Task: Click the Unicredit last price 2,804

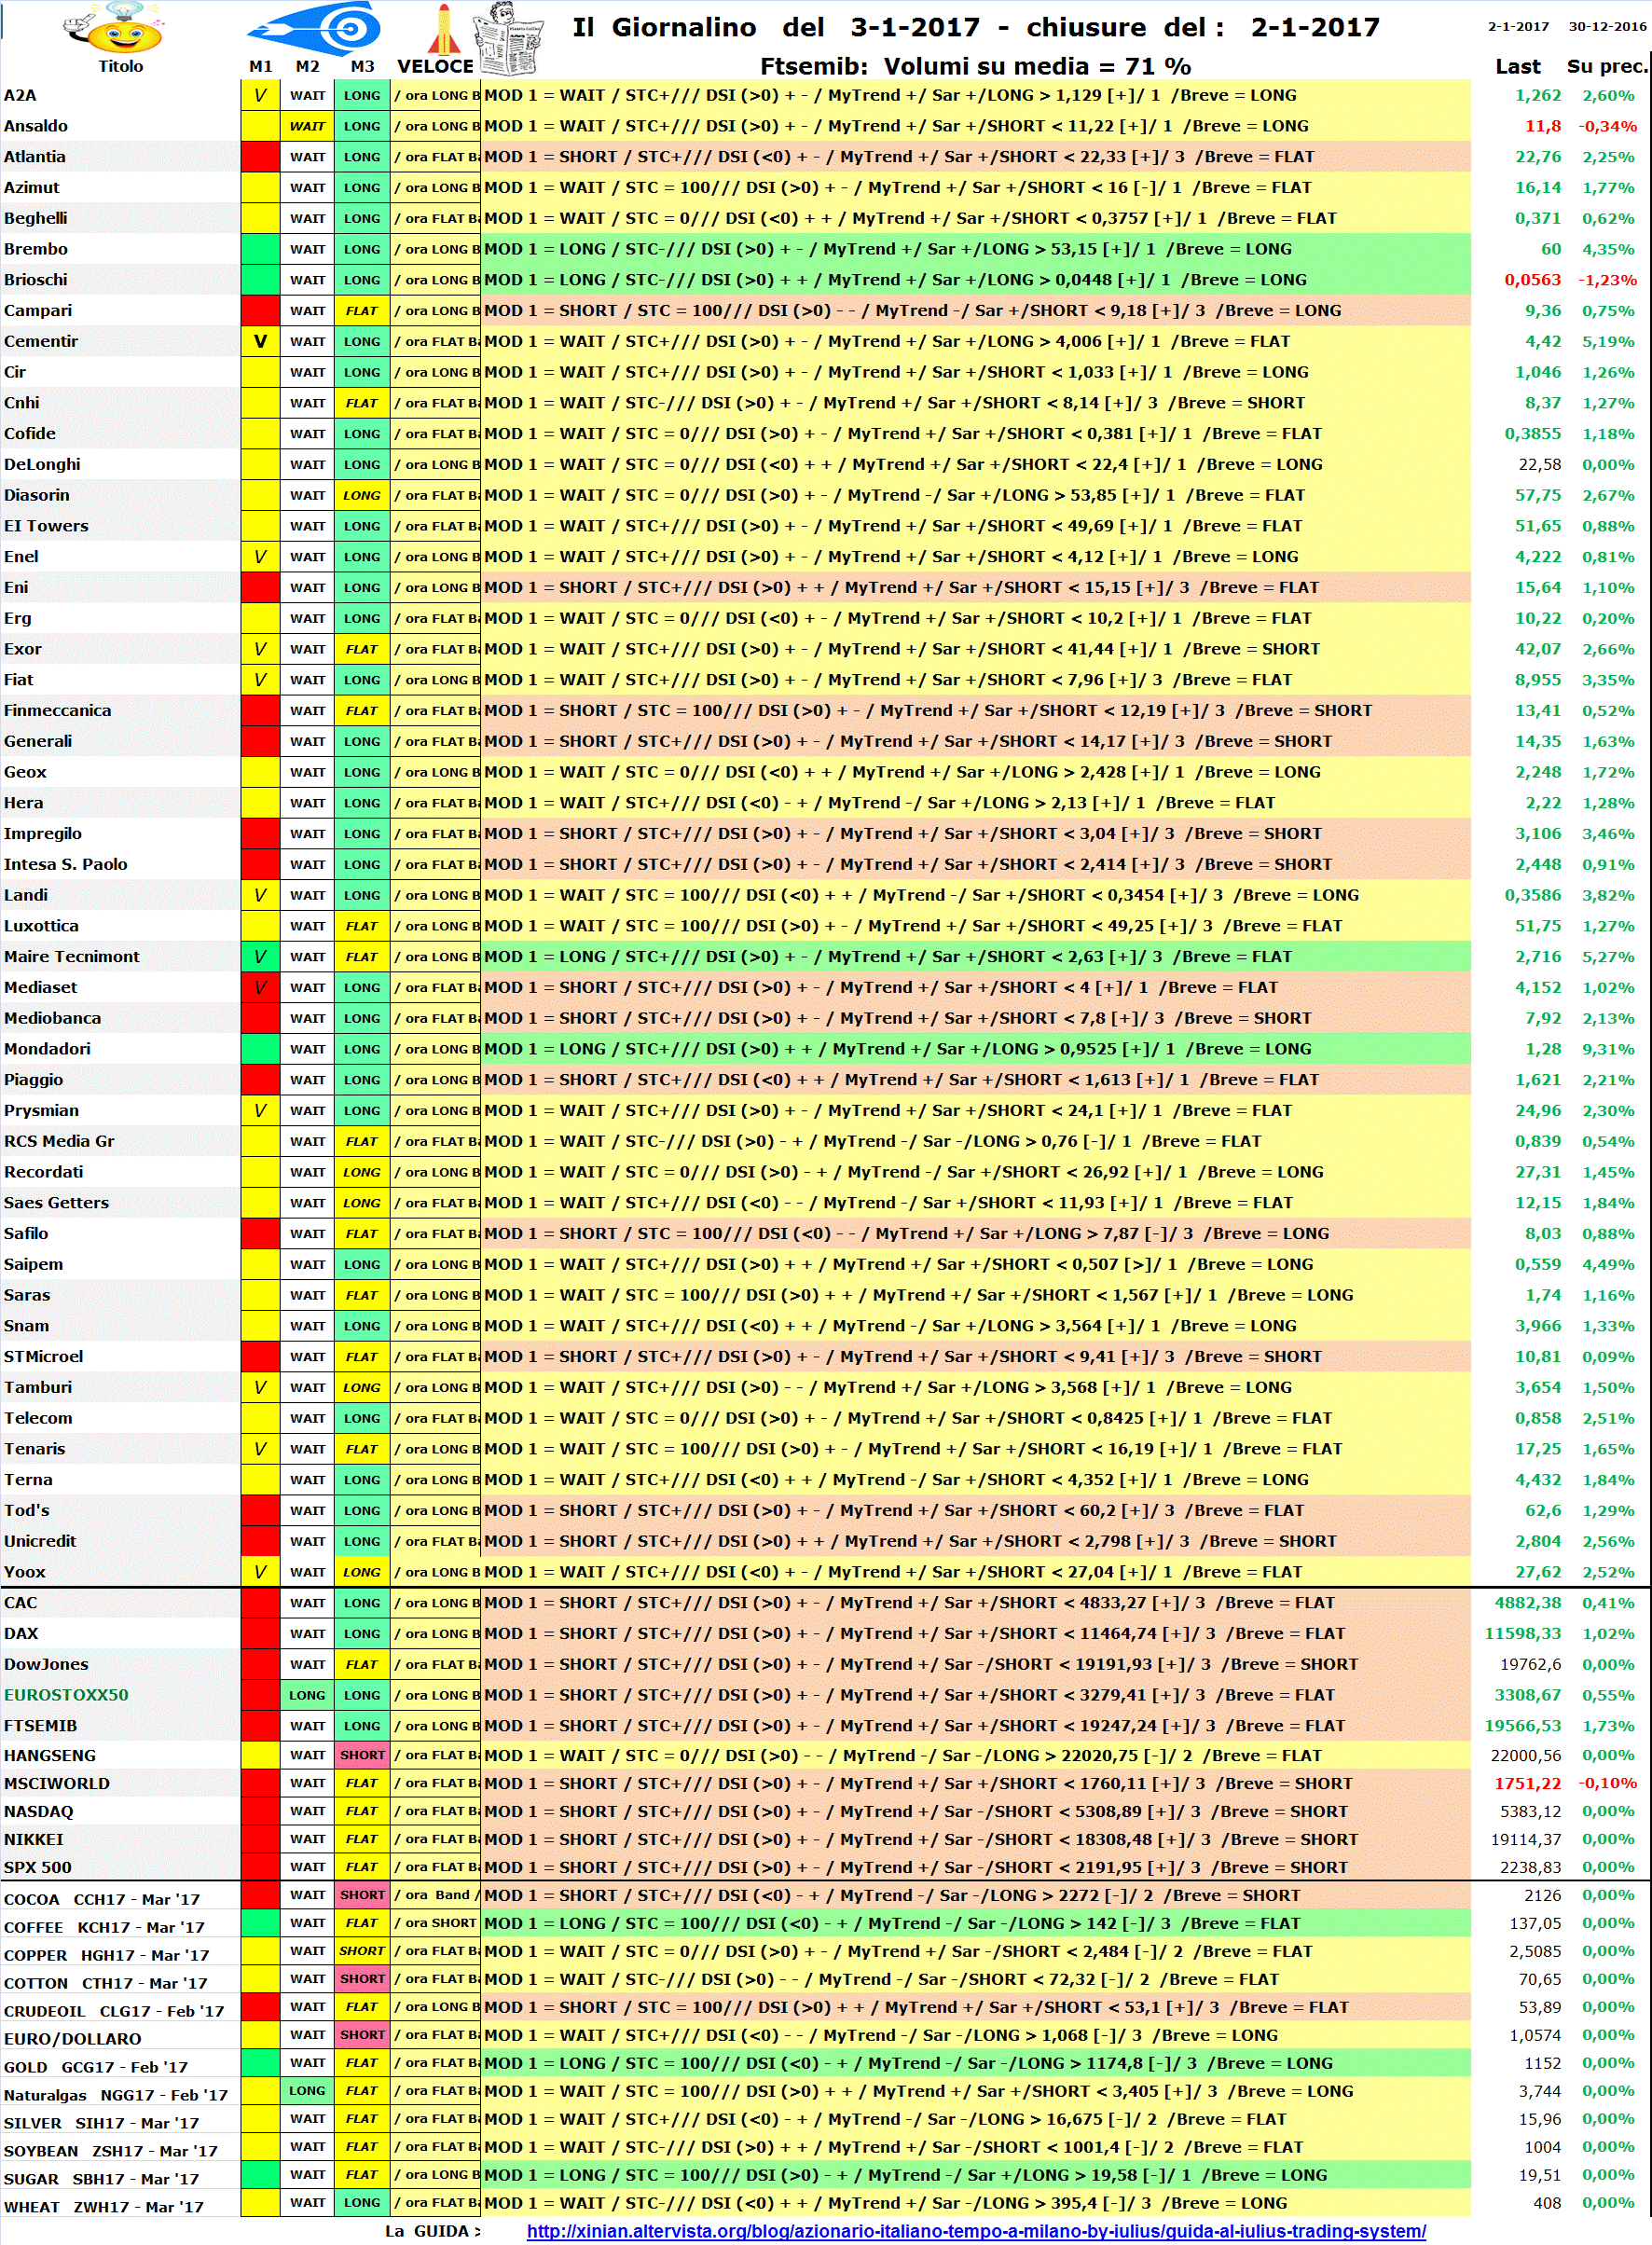Action: 1537,1540
